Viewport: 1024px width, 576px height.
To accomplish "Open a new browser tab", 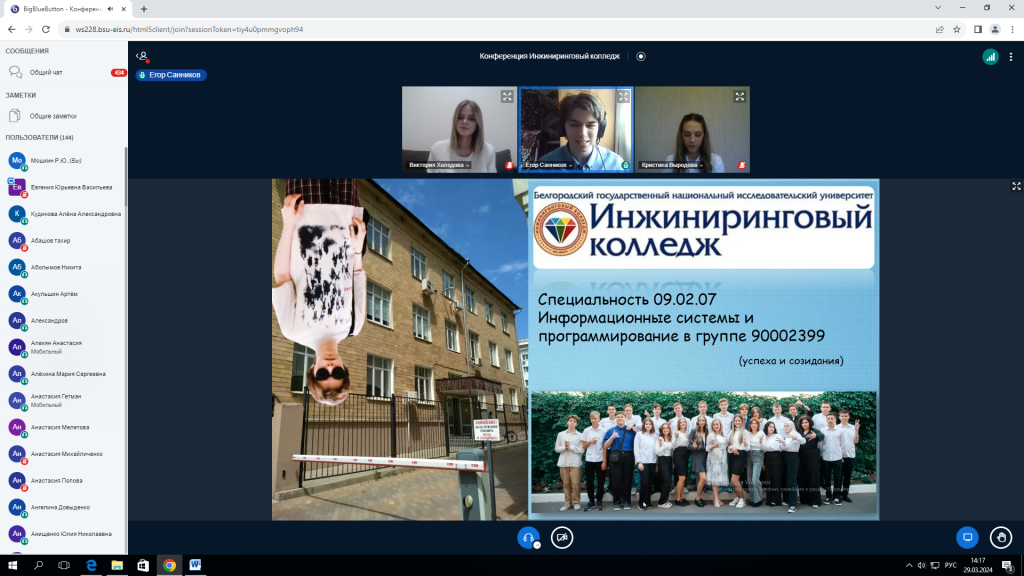I will point(144,9).
